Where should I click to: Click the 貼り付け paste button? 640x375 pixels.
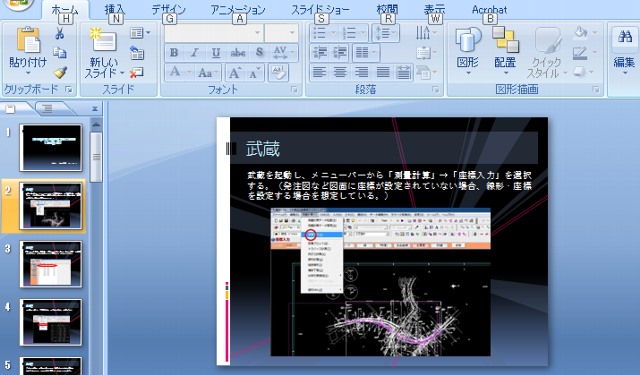coord(28,51)
